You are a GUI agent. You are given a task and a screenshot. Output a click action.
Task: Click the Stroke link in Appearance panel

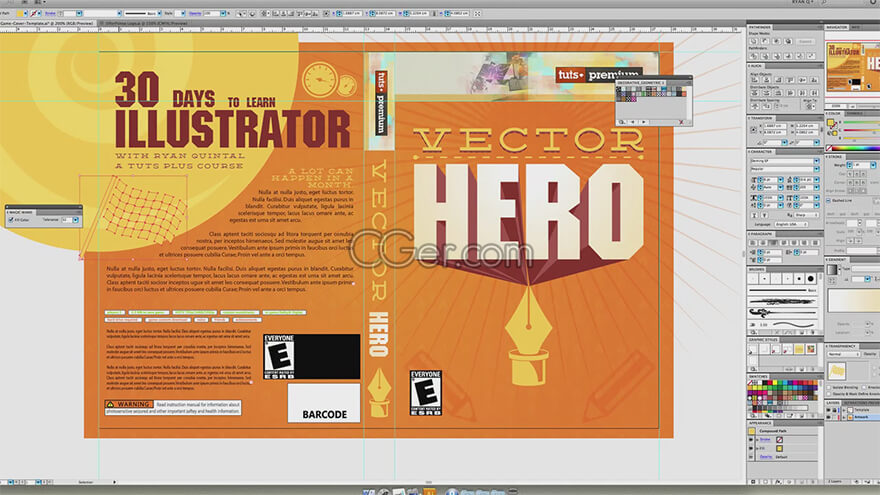765,439
